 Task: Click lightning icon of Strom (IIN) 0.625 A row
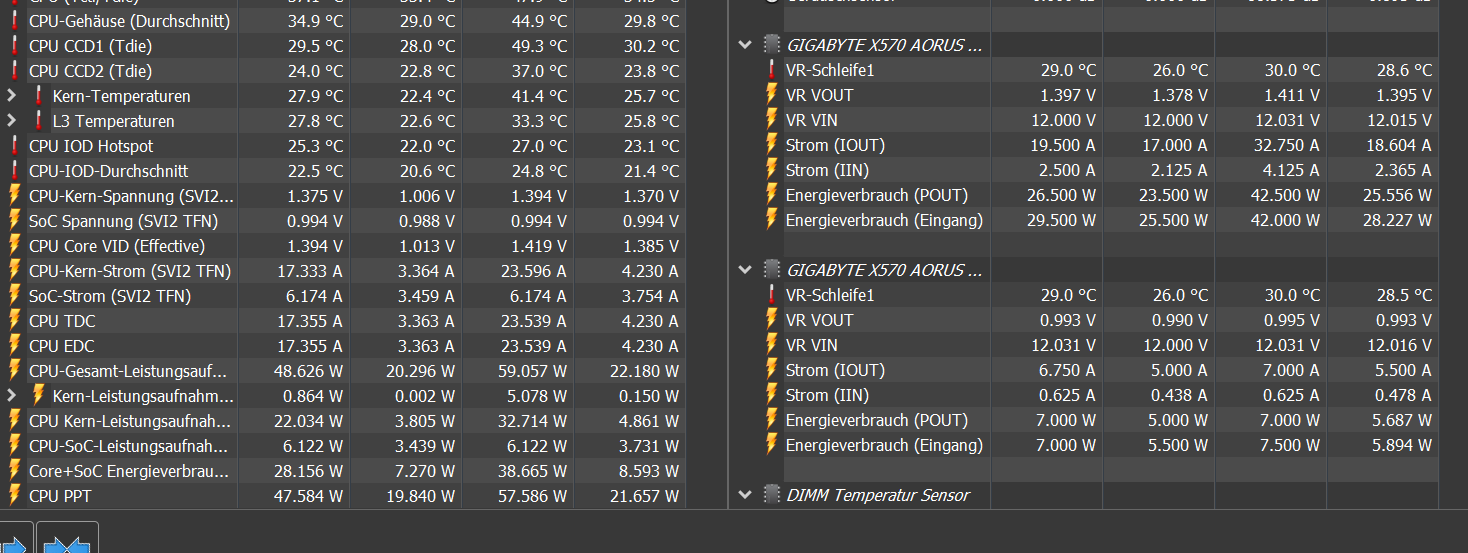coord(772,395)
